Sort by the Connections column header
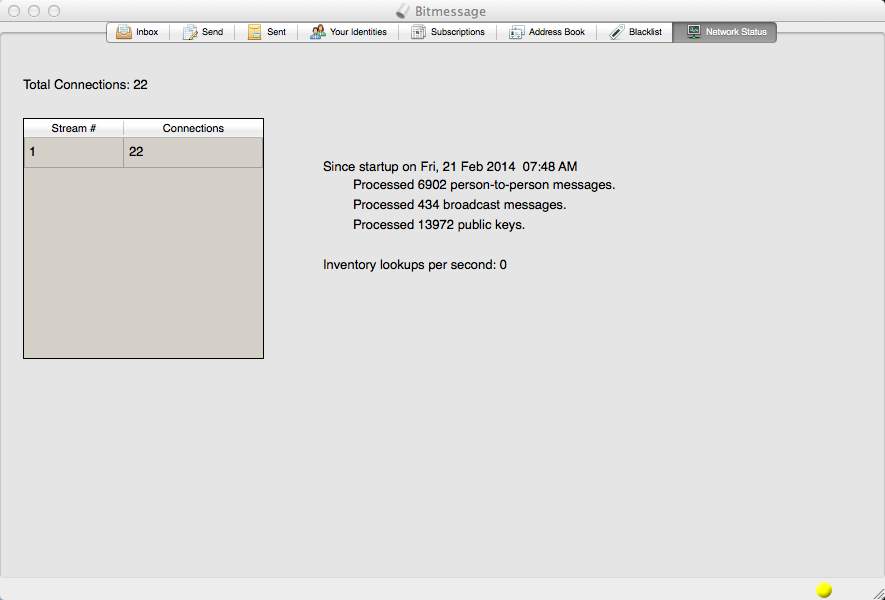This screenshot has width=885, height=600. 193,128
